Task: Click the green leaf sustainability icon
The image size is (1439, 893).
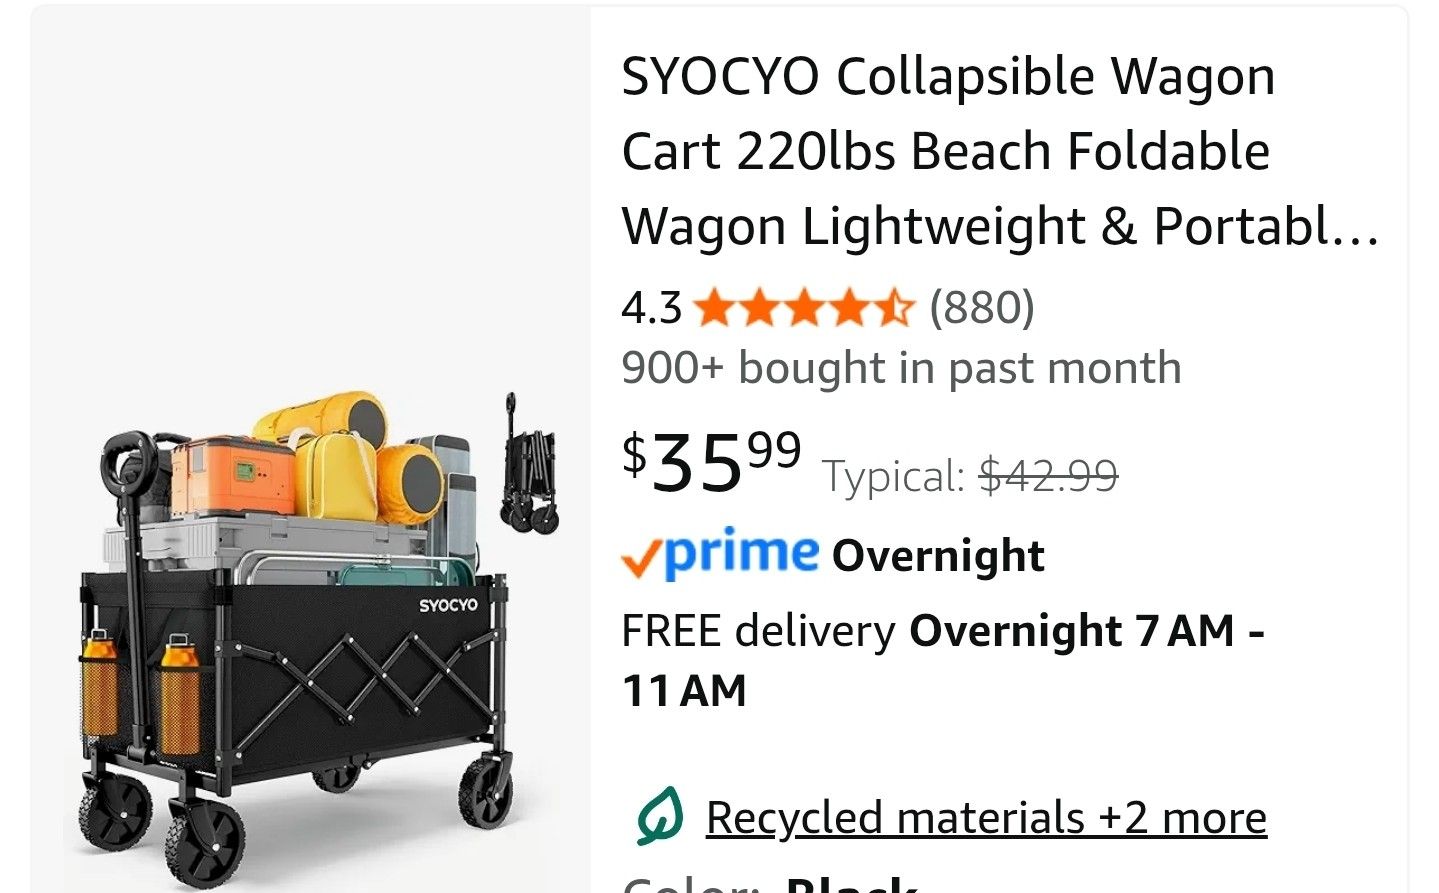Action: point(660,817)
